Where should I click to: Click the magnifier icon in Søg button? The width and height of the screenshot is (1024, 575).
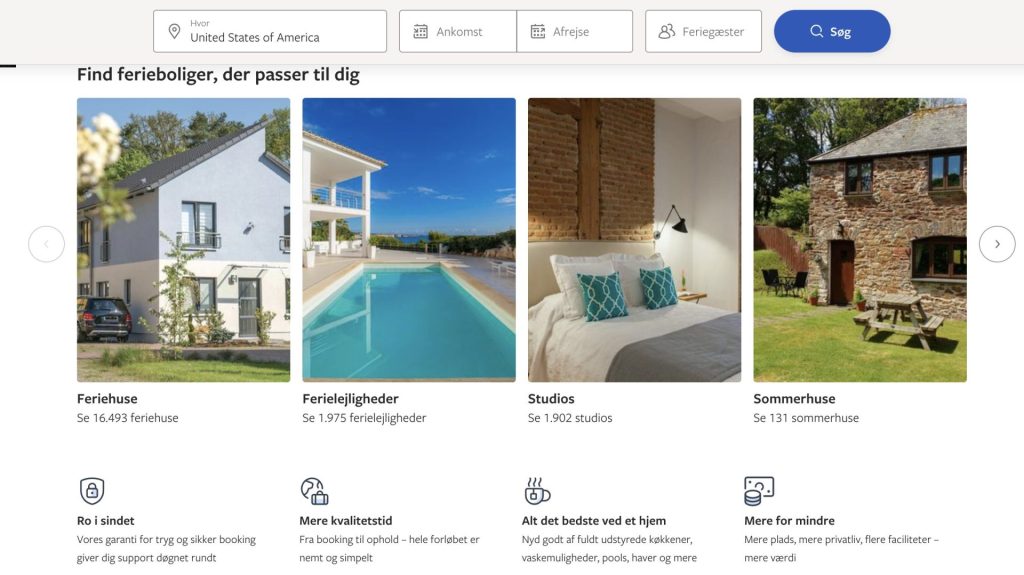816,31
